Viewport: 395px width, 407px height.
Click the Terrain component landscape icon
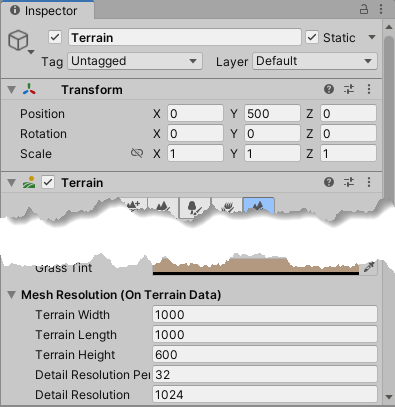[29, 182]
